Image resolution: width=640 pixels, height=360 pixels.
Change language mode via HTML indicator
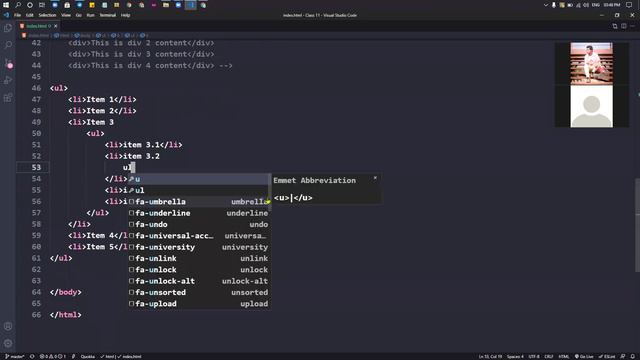(x=564, y=356)
